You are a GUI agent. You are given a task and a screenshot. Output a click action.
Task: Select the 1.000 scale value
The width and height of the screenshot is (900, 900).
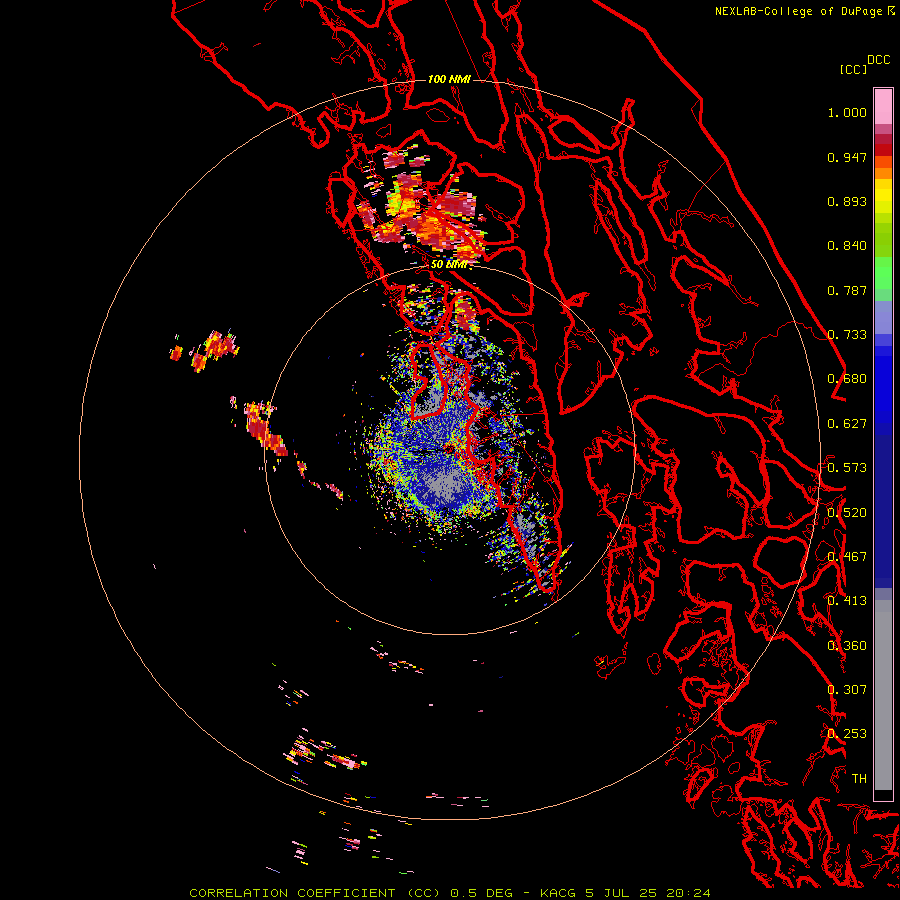tap(847, 113)
